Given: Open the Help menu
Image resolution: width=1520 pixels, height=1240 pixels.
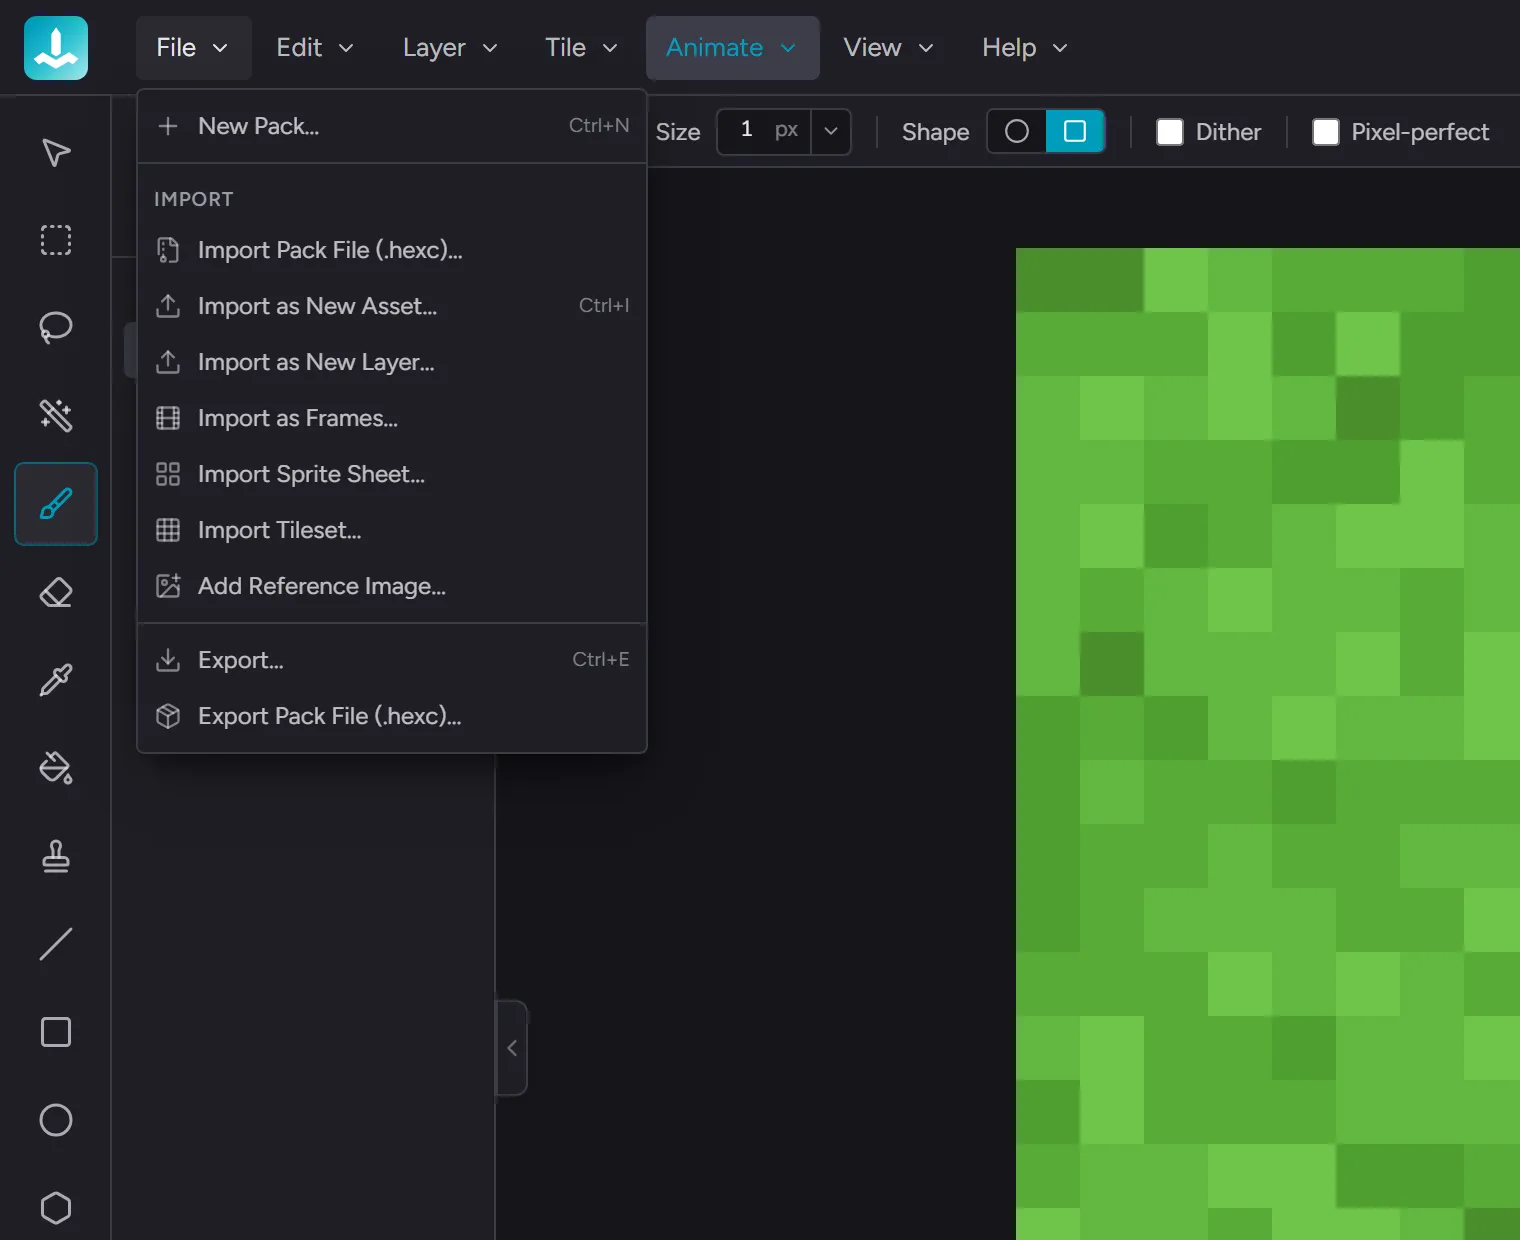Looking at the screenshot, I should click(x=1025, y=48).
